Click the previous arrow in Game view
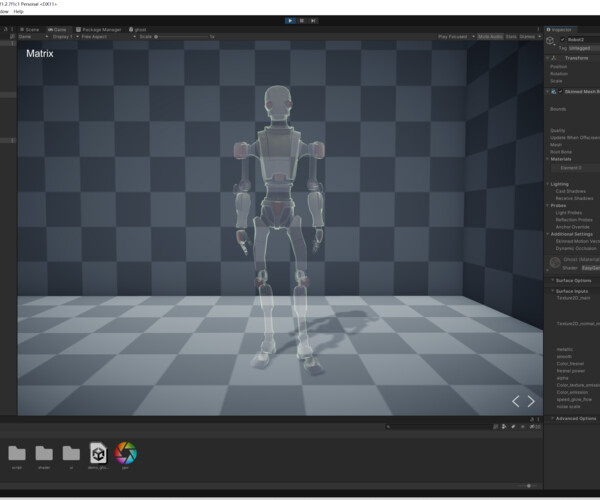Screen dimensions: 600x500 [x=516, y=401]
